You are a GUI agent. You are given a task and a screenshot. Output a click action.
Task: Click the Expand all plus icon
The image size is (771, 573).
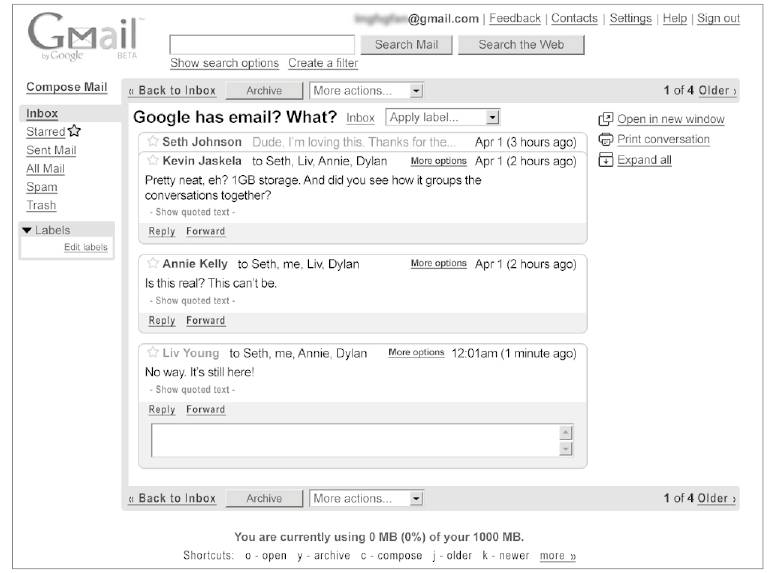pos(605,160)
